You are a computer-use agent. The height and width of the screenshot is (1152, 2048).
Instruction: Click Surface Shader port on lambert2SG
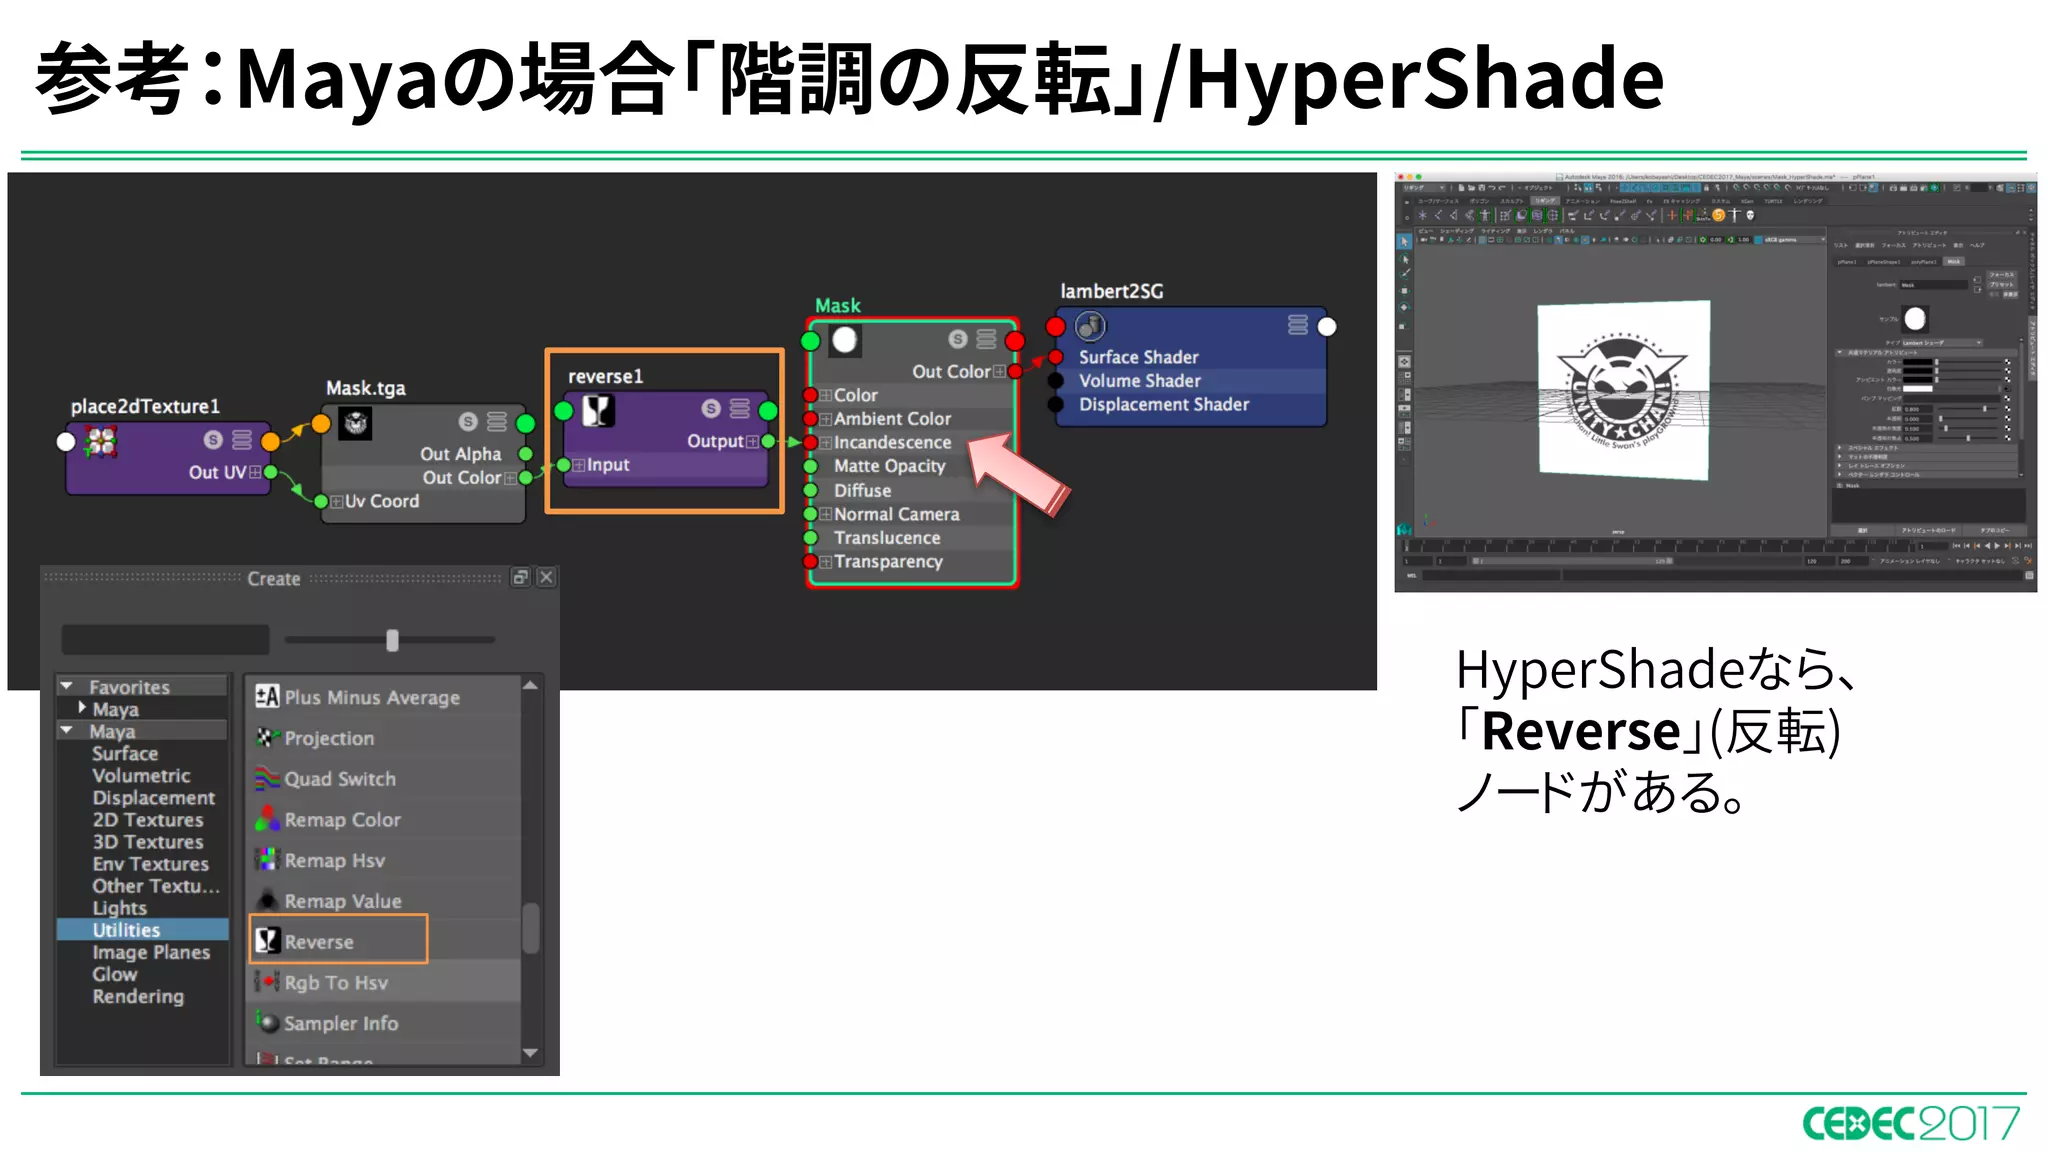coord(1055,357)
